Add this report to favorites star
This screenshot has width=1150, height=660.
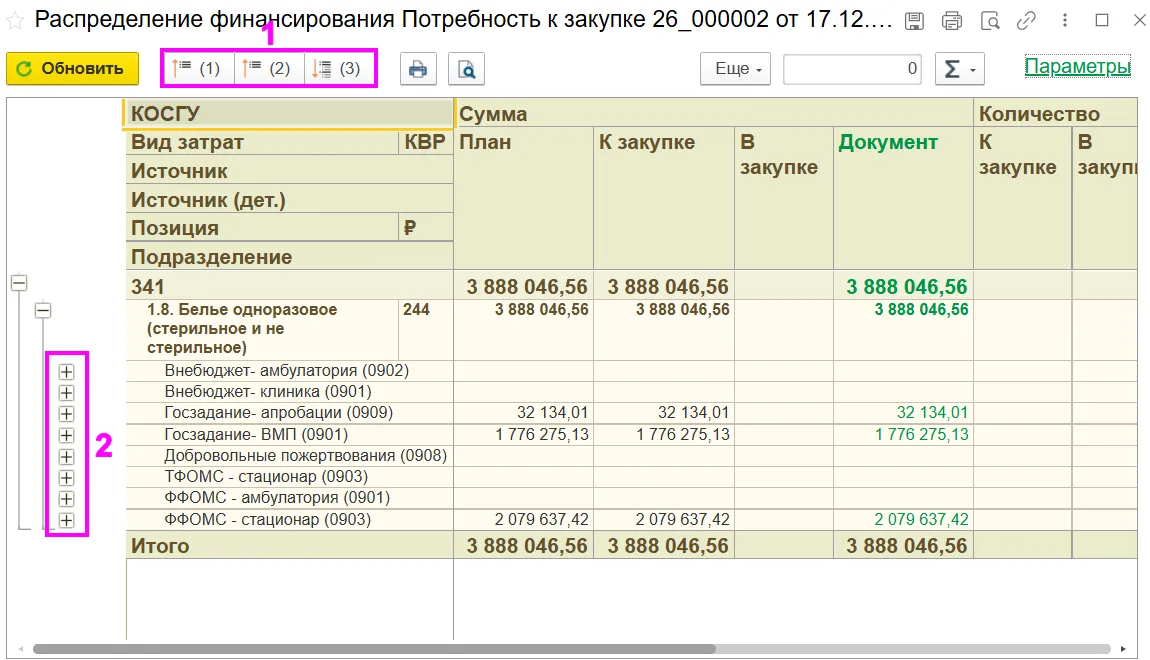pyautogui.click(x=15, y=21)
